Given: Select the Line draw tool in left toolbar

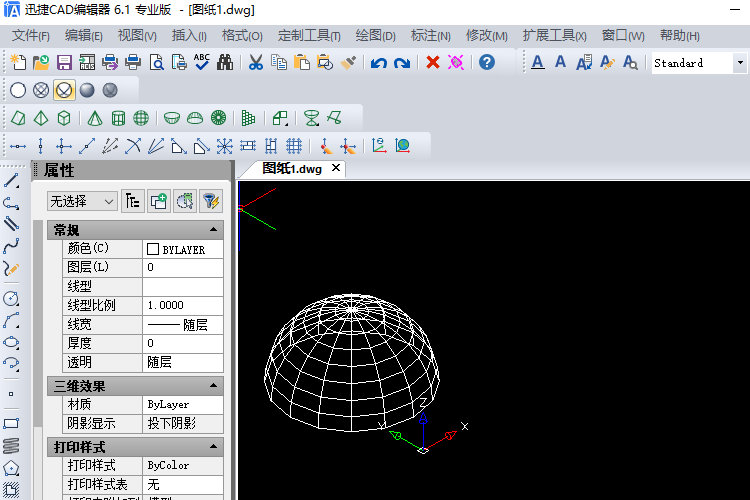Looking at the screenshot, I should (x=11, y=181).
